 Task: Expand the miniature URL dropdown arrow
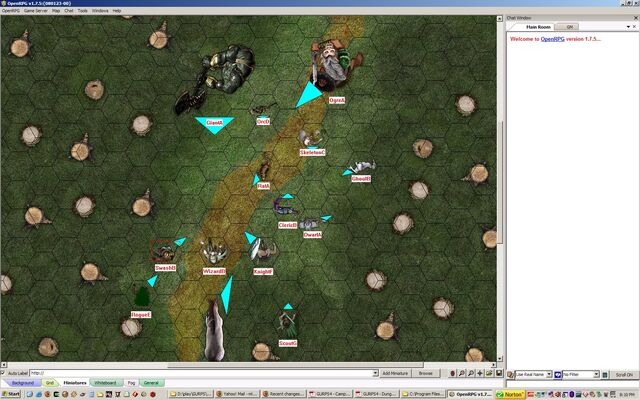pyautogui.click(x=375, y=373)
